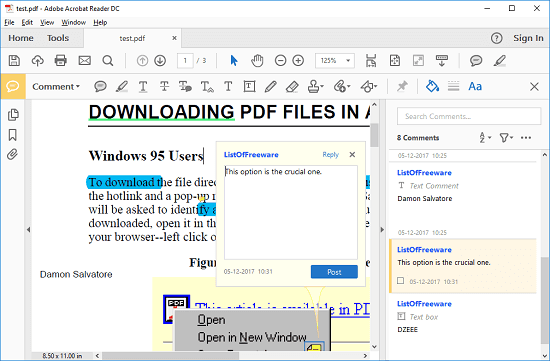Viewport: 550px width, 361px height.
Task: Click Reply in the comment popup
Action: pyautogui.click(x=330, y=155)
